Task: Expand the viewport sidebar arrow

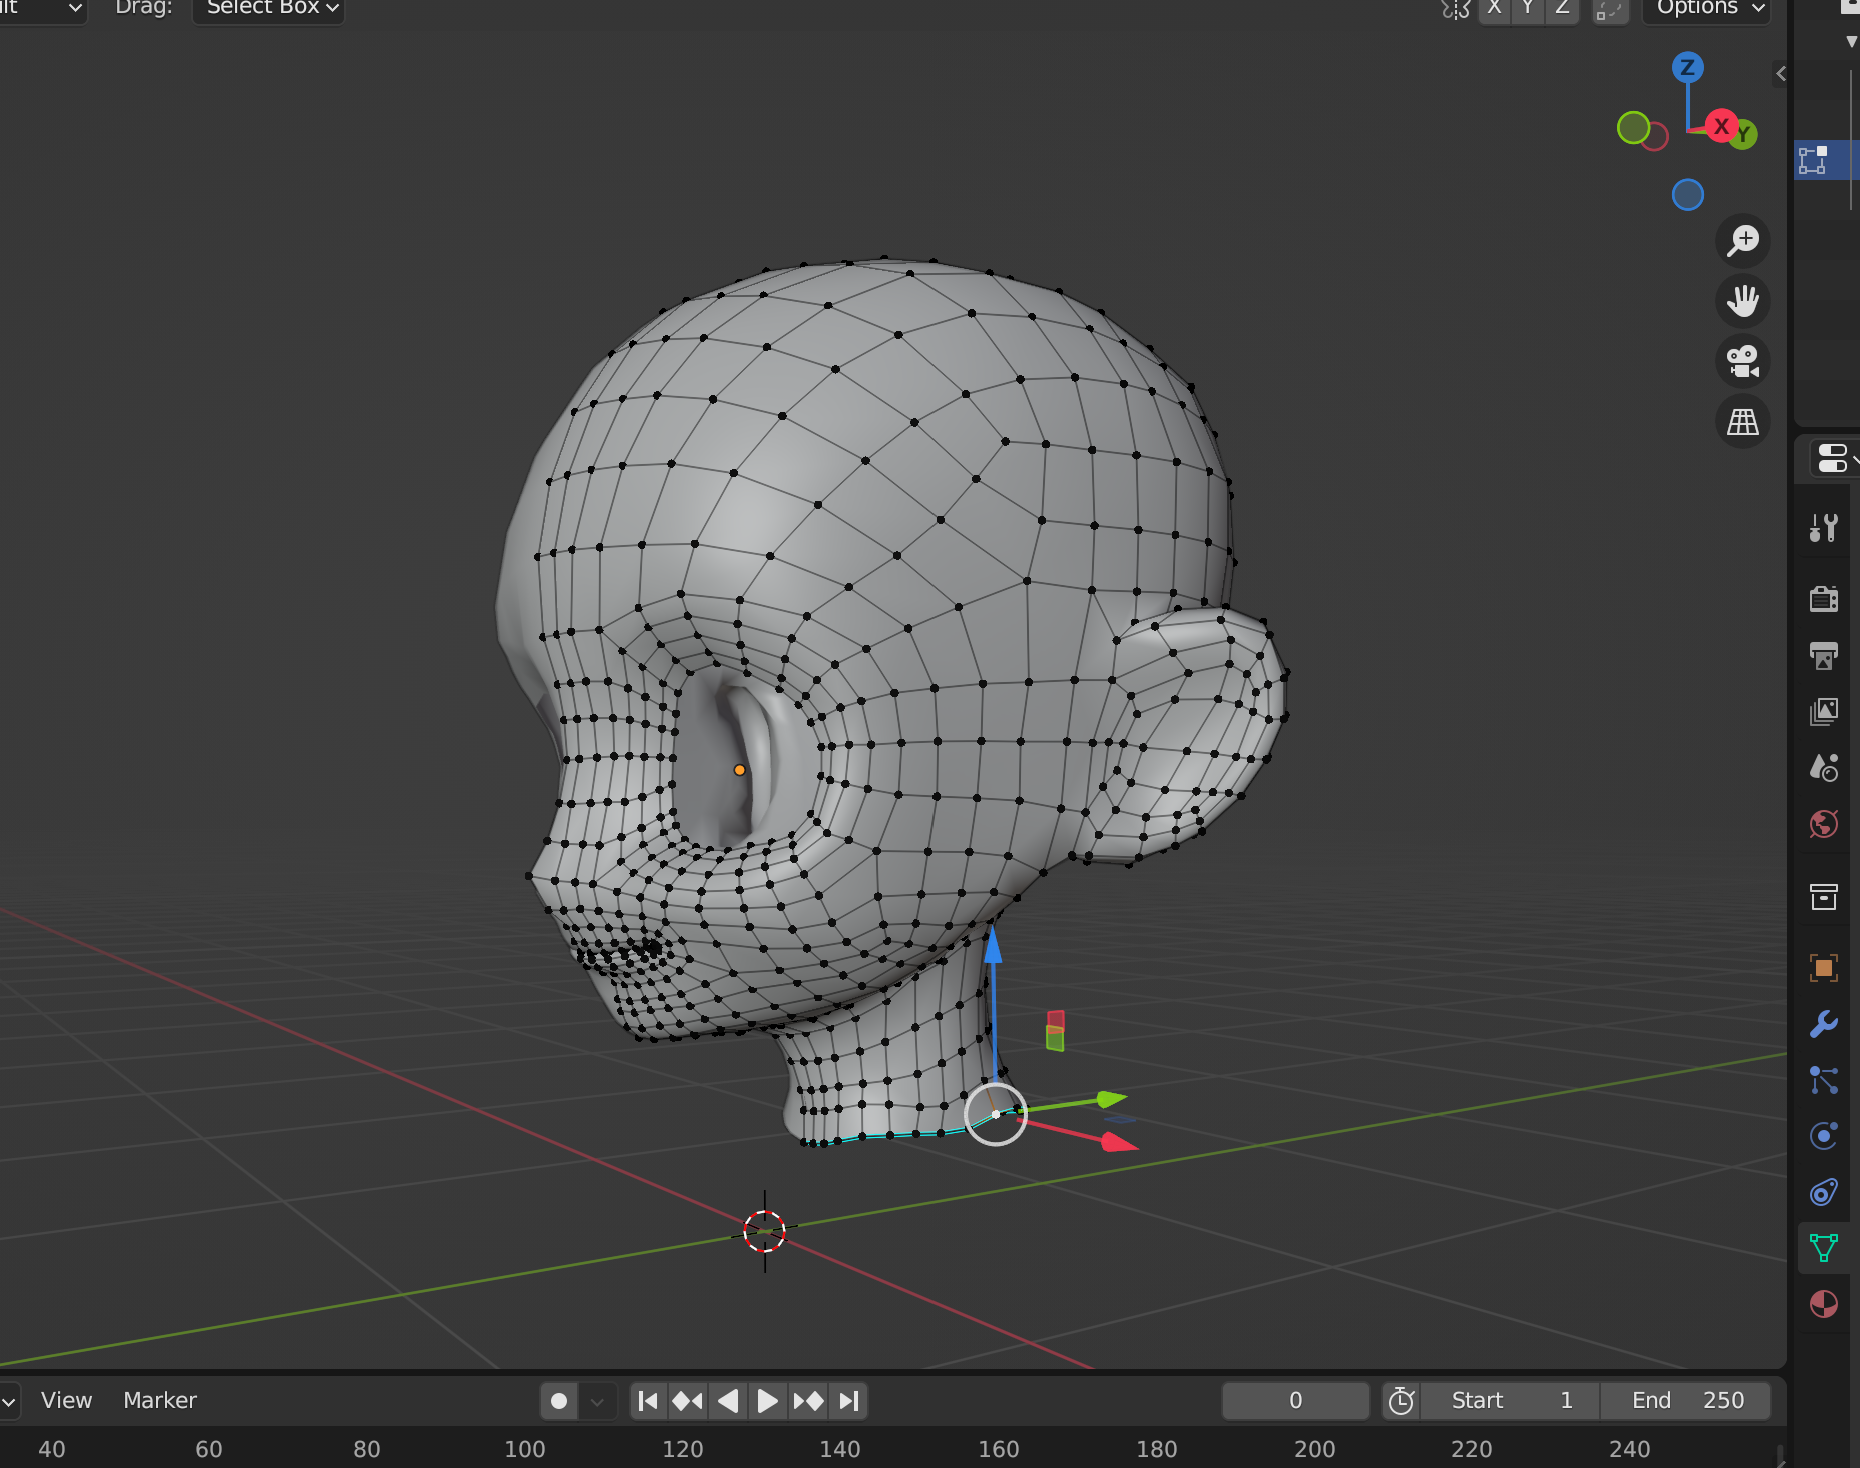Action: coord(1780,73)
